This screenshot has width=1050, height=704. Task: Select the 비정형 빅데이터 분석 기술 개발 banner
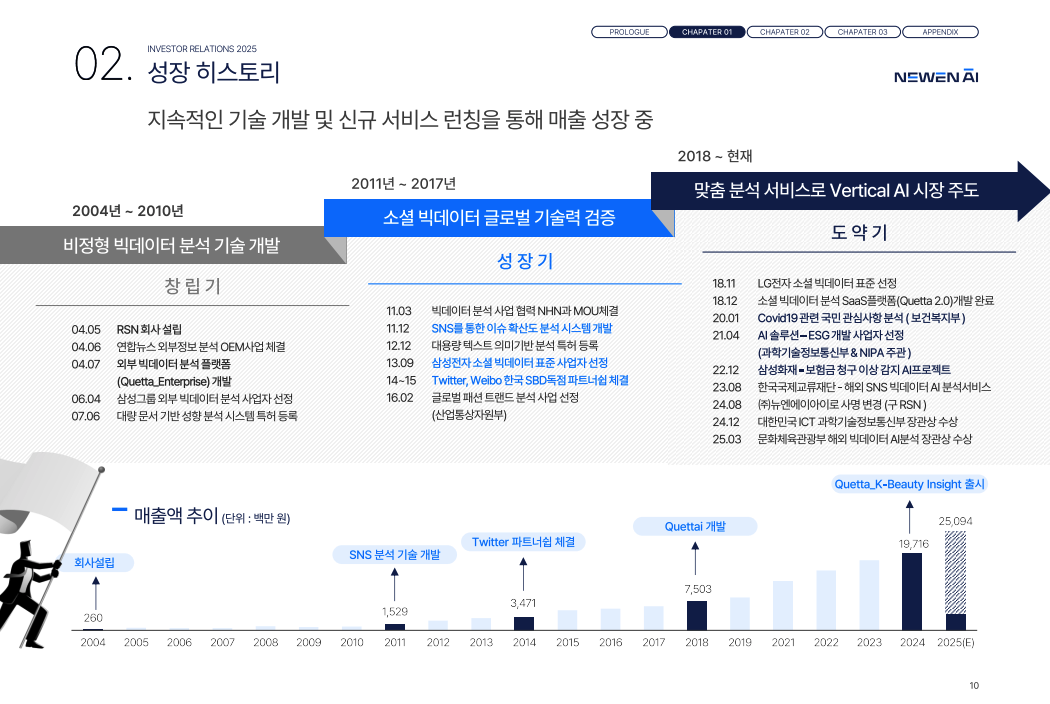pyautogui.click(x=171, y=245)
